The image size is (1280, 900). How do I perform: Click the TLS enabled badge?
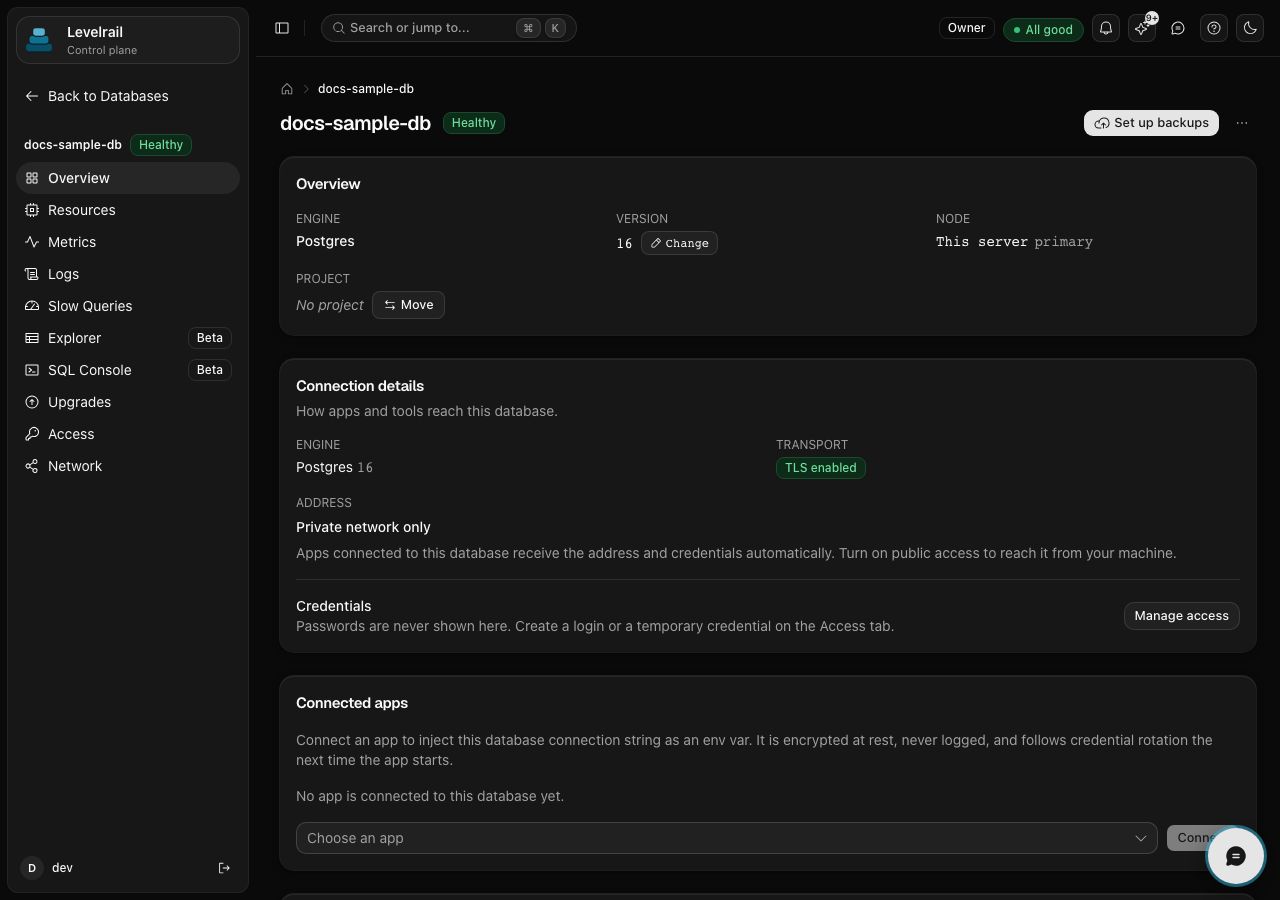821,468
